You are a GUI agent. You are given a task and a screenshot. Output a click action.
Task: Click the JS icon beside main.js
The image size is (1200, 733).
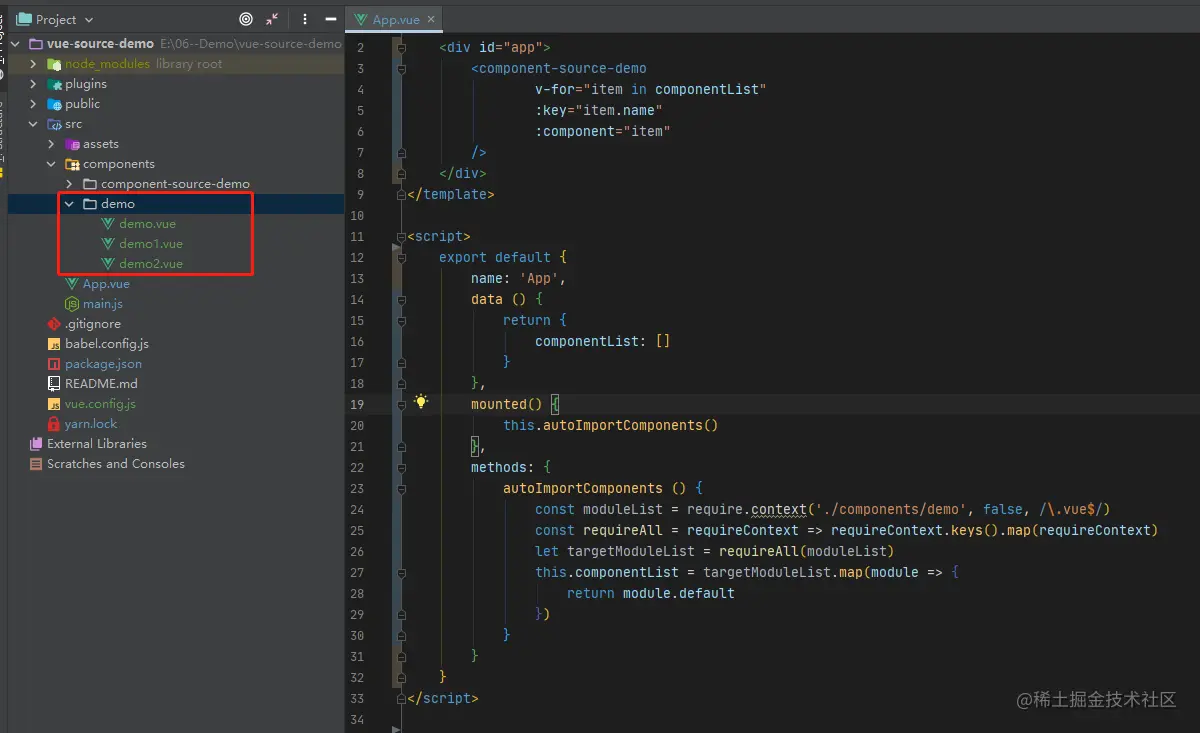[x=72, y=304]
